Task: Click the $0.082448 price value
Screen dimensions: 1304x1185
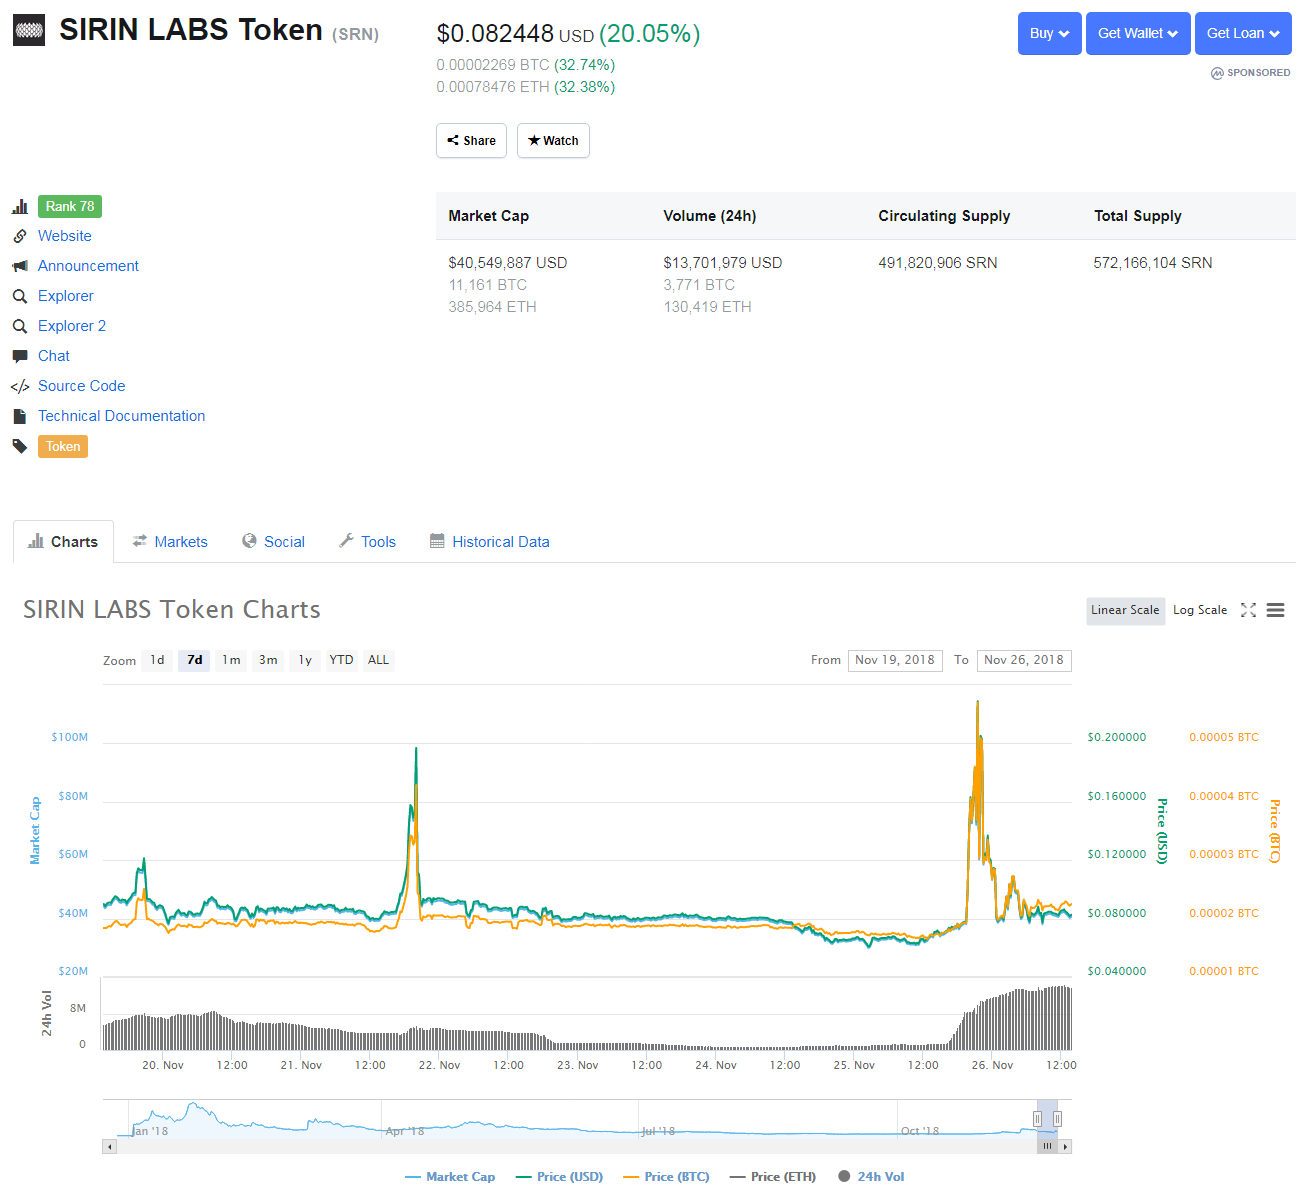Action: pos(495,34)
